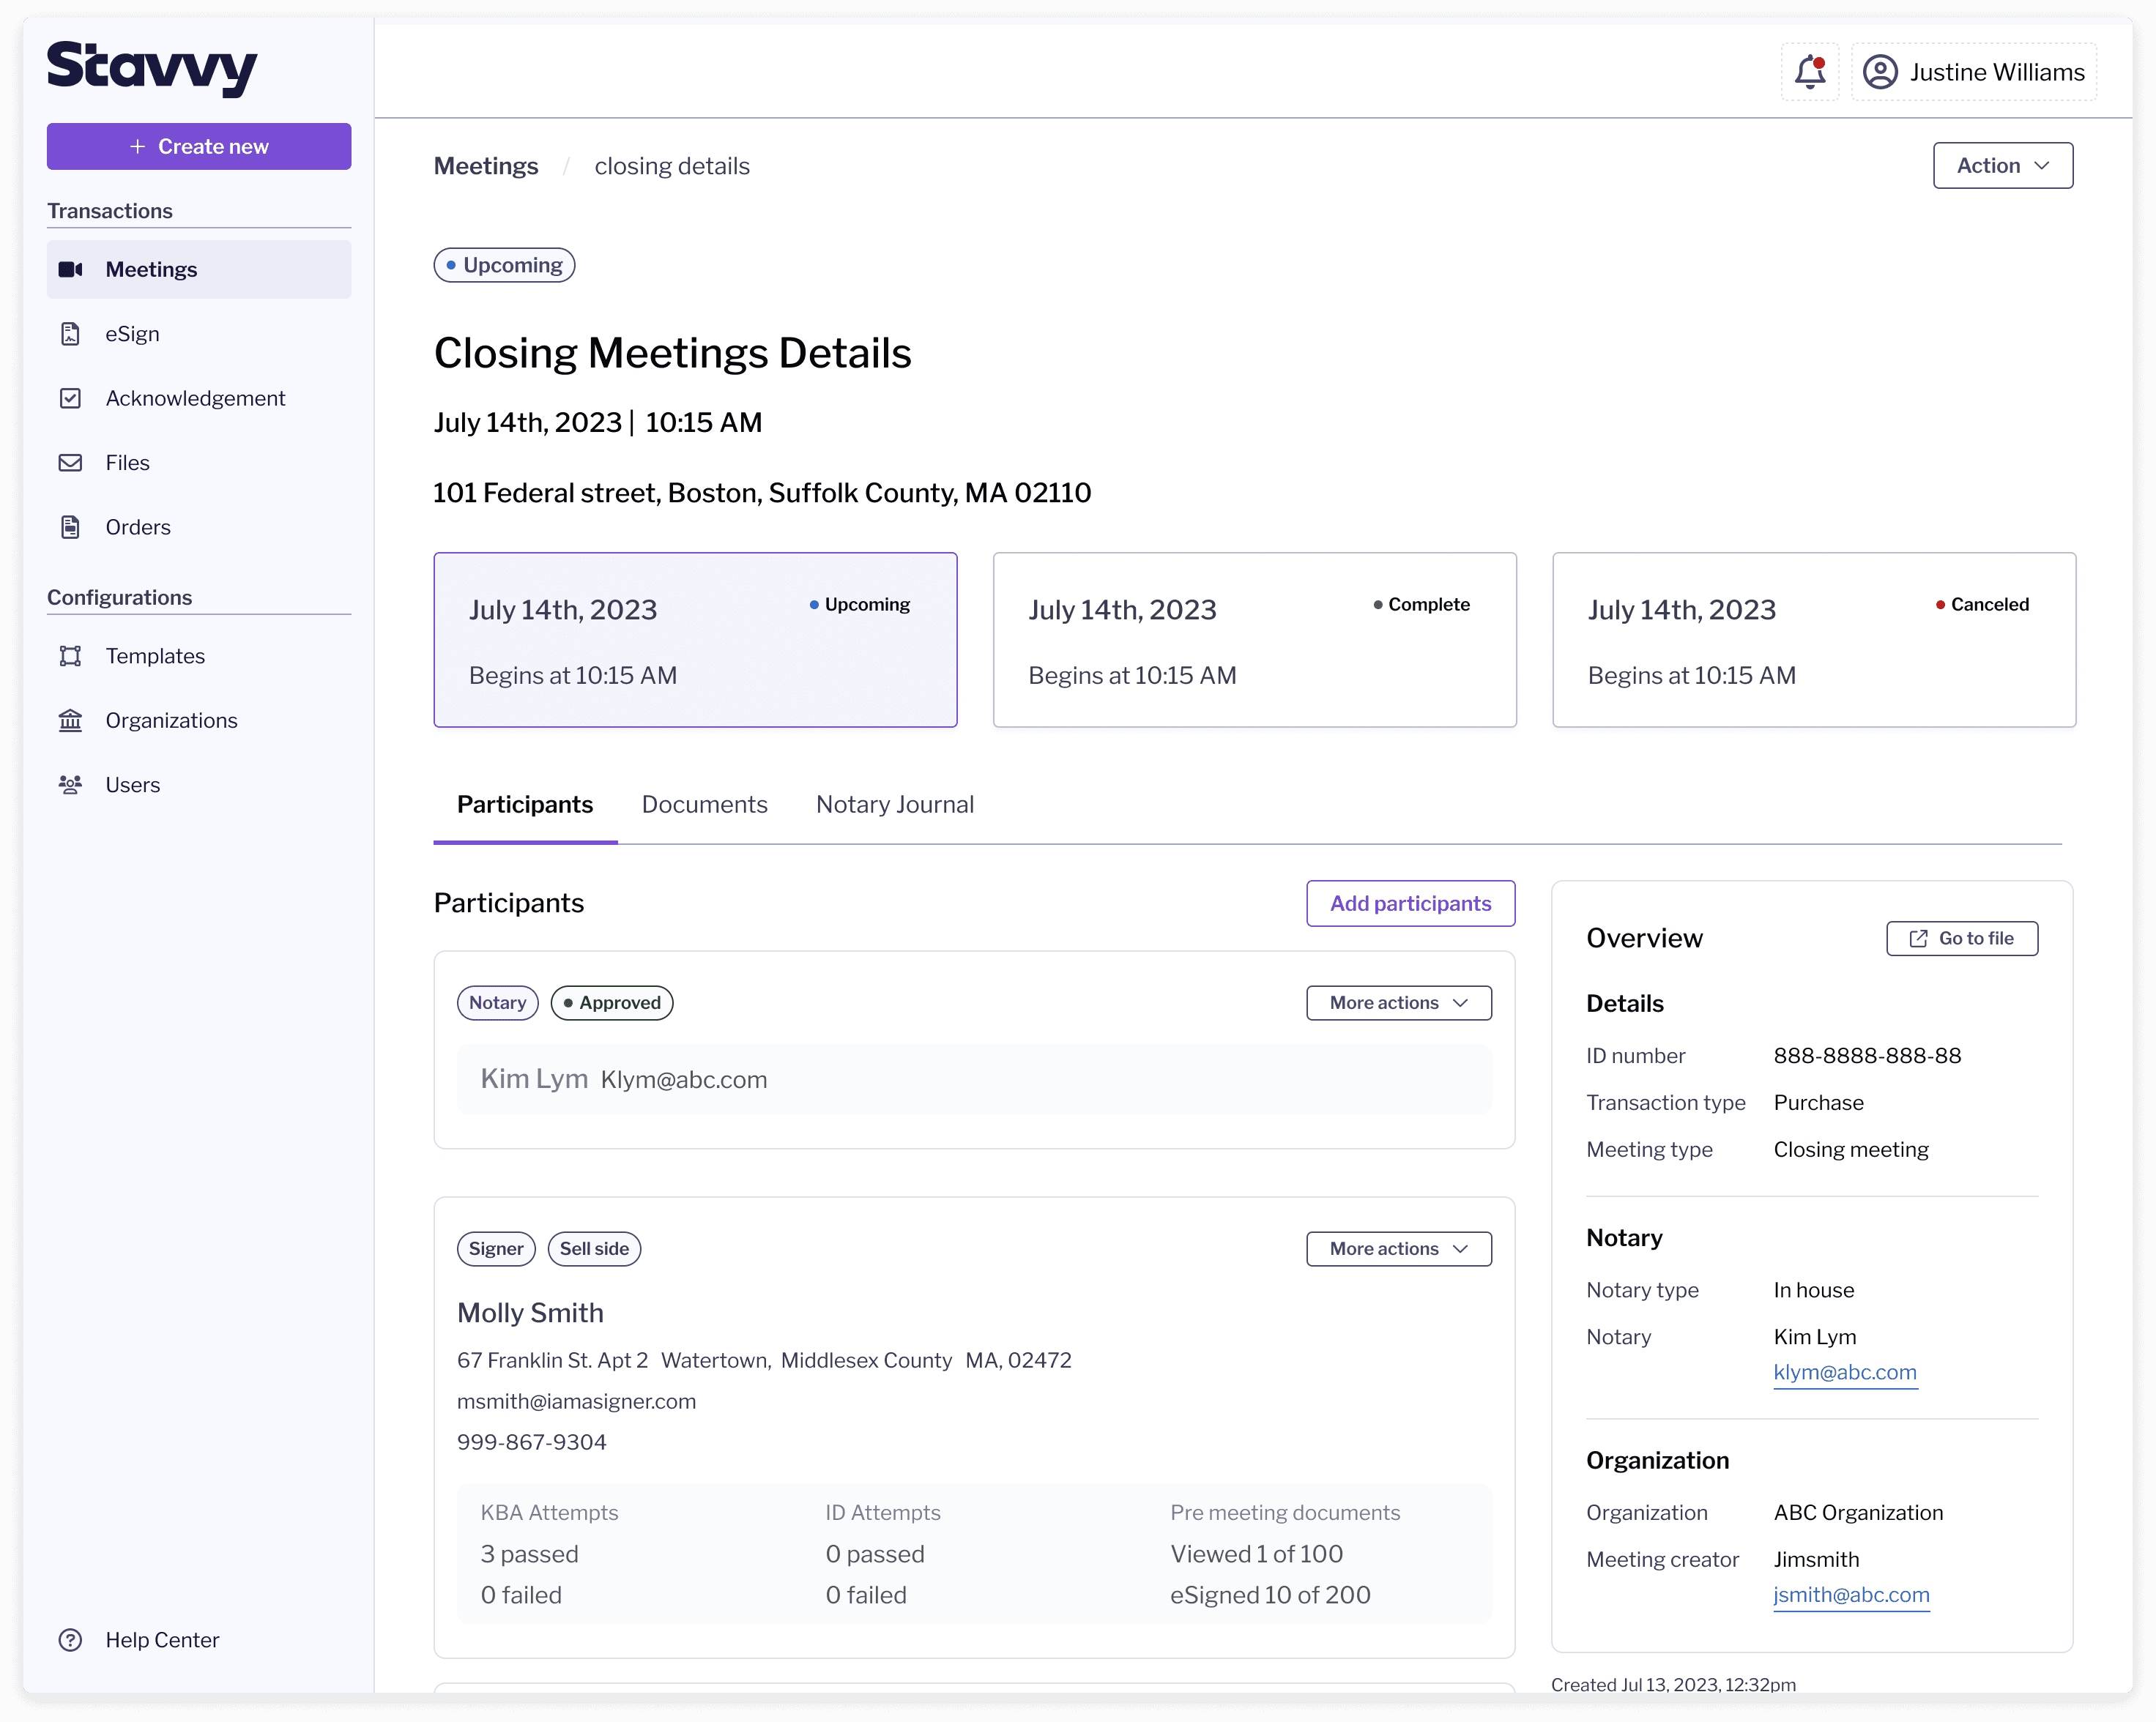Screen dimensions: 2156x1722
Task: Click the Signer role tag
Action: (496, 1248)
